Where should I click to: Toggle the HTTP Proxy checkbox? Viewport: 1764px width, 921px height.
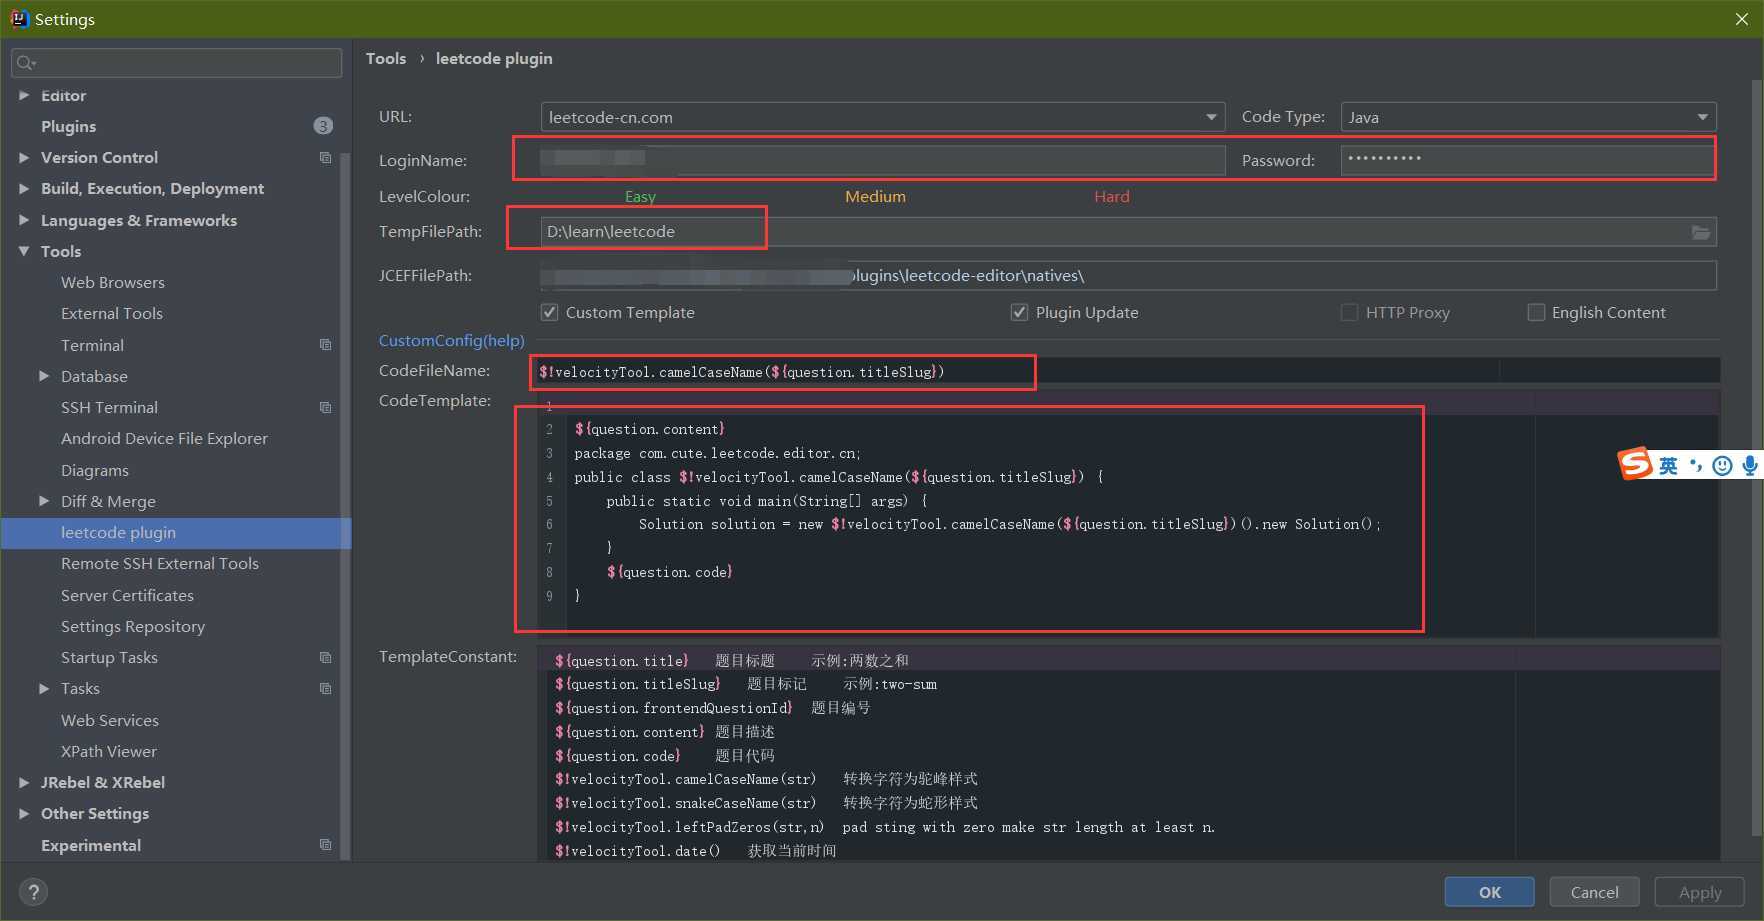pos(1349,312)
